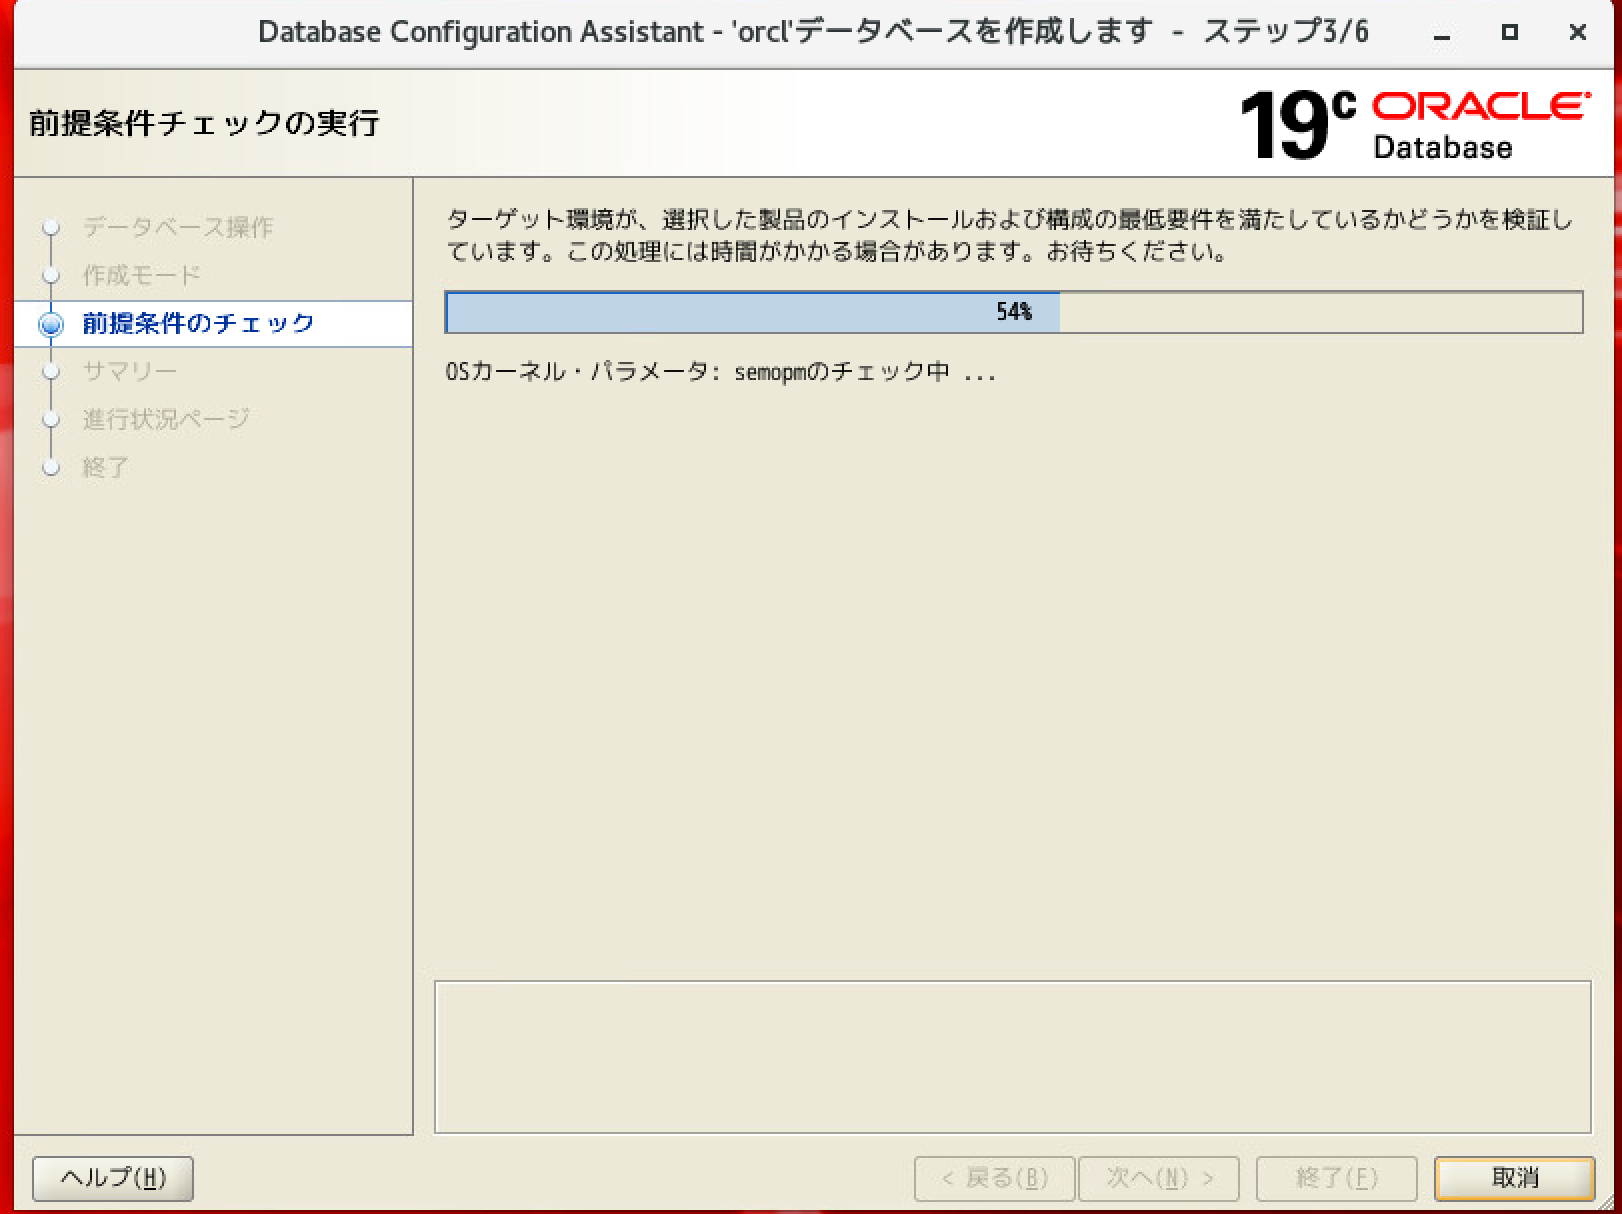Click the 54% progress bar

point(1014,312)
